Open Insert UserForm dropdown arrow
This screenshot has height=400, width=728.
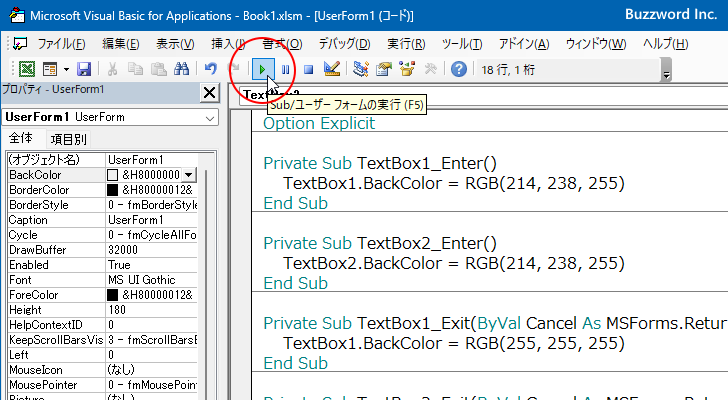[66, 70]
